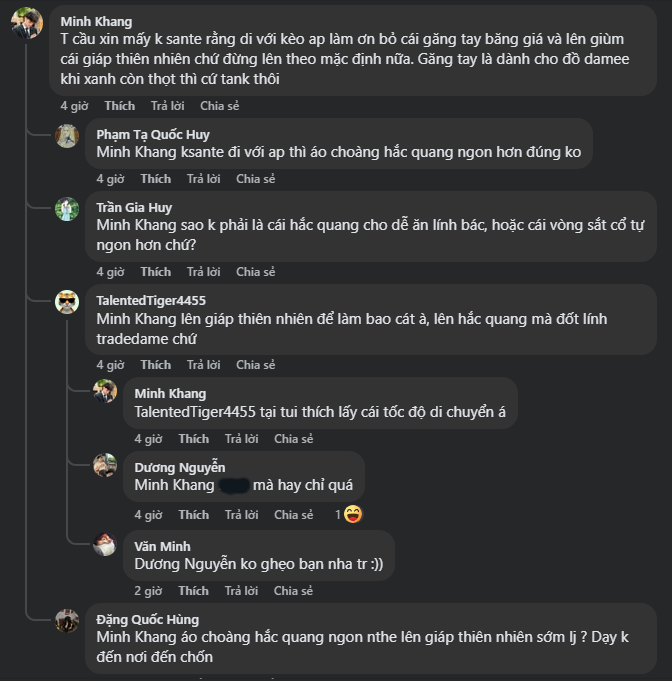Share Dương Nguyễn's reply via Chia sẻ

click(293, 515)
